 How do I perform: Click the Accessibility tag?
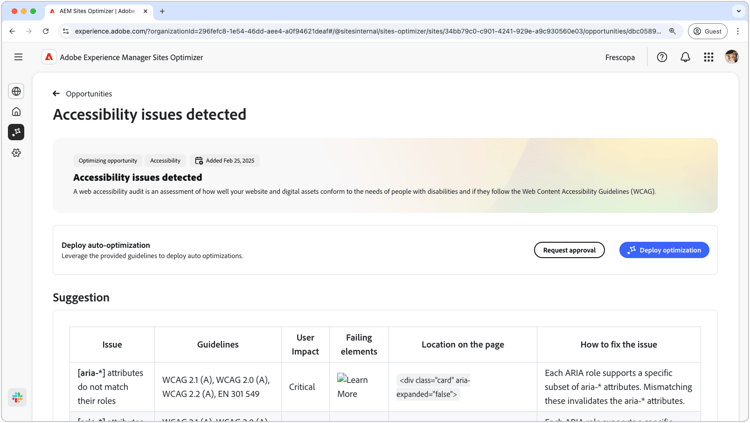click(x=165, y=161)
